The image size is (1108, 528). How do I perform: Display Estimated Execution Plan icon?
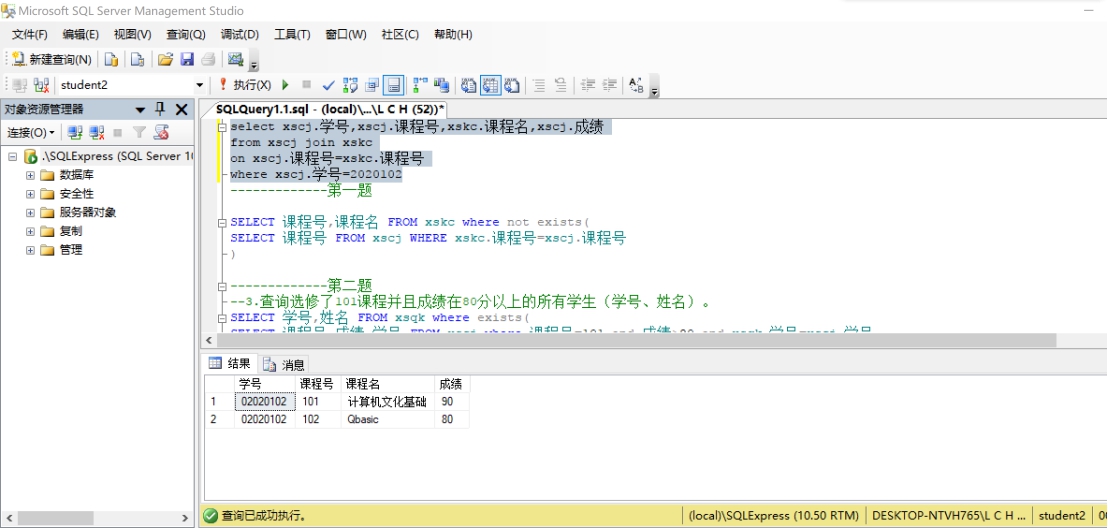(350, 86)
